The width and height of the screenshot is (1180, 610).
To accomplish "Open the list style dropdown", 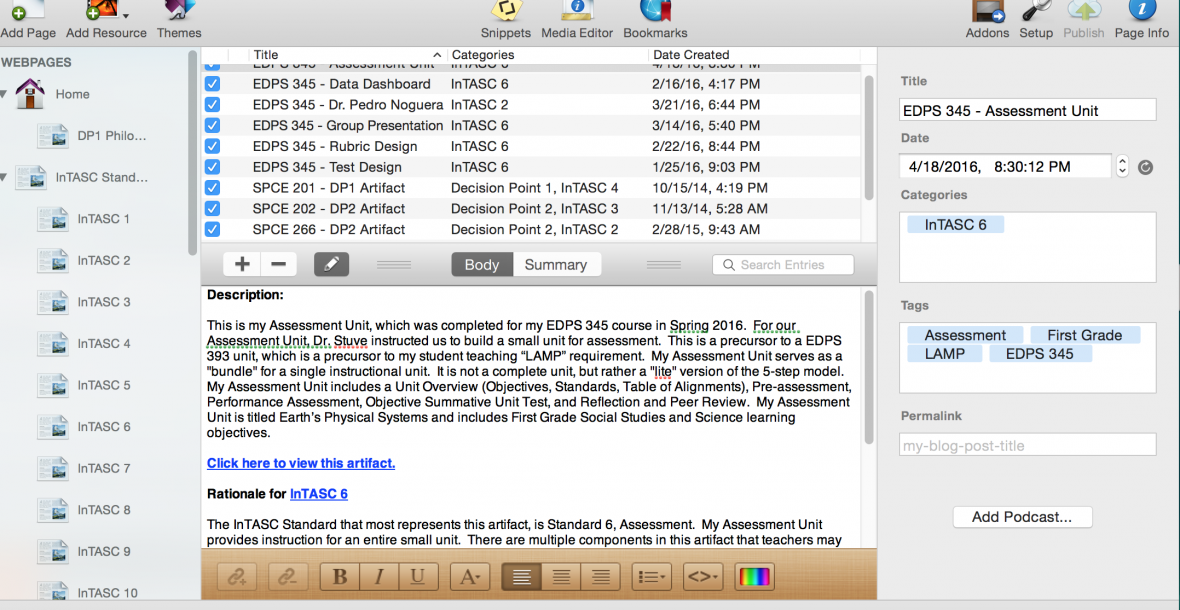I will pyautogui.click(x=651, y=576).
